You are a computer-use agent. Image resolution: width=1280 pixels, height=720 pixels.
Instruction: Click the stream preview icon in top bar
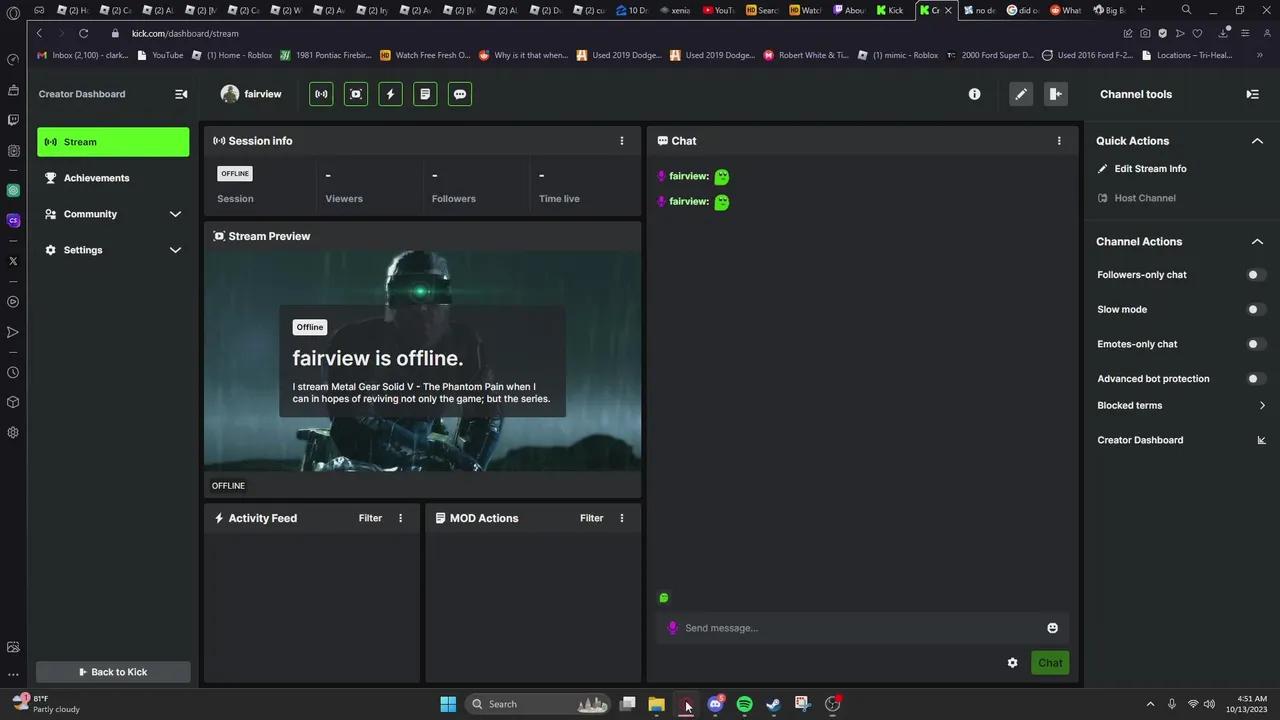pos(356,94)
